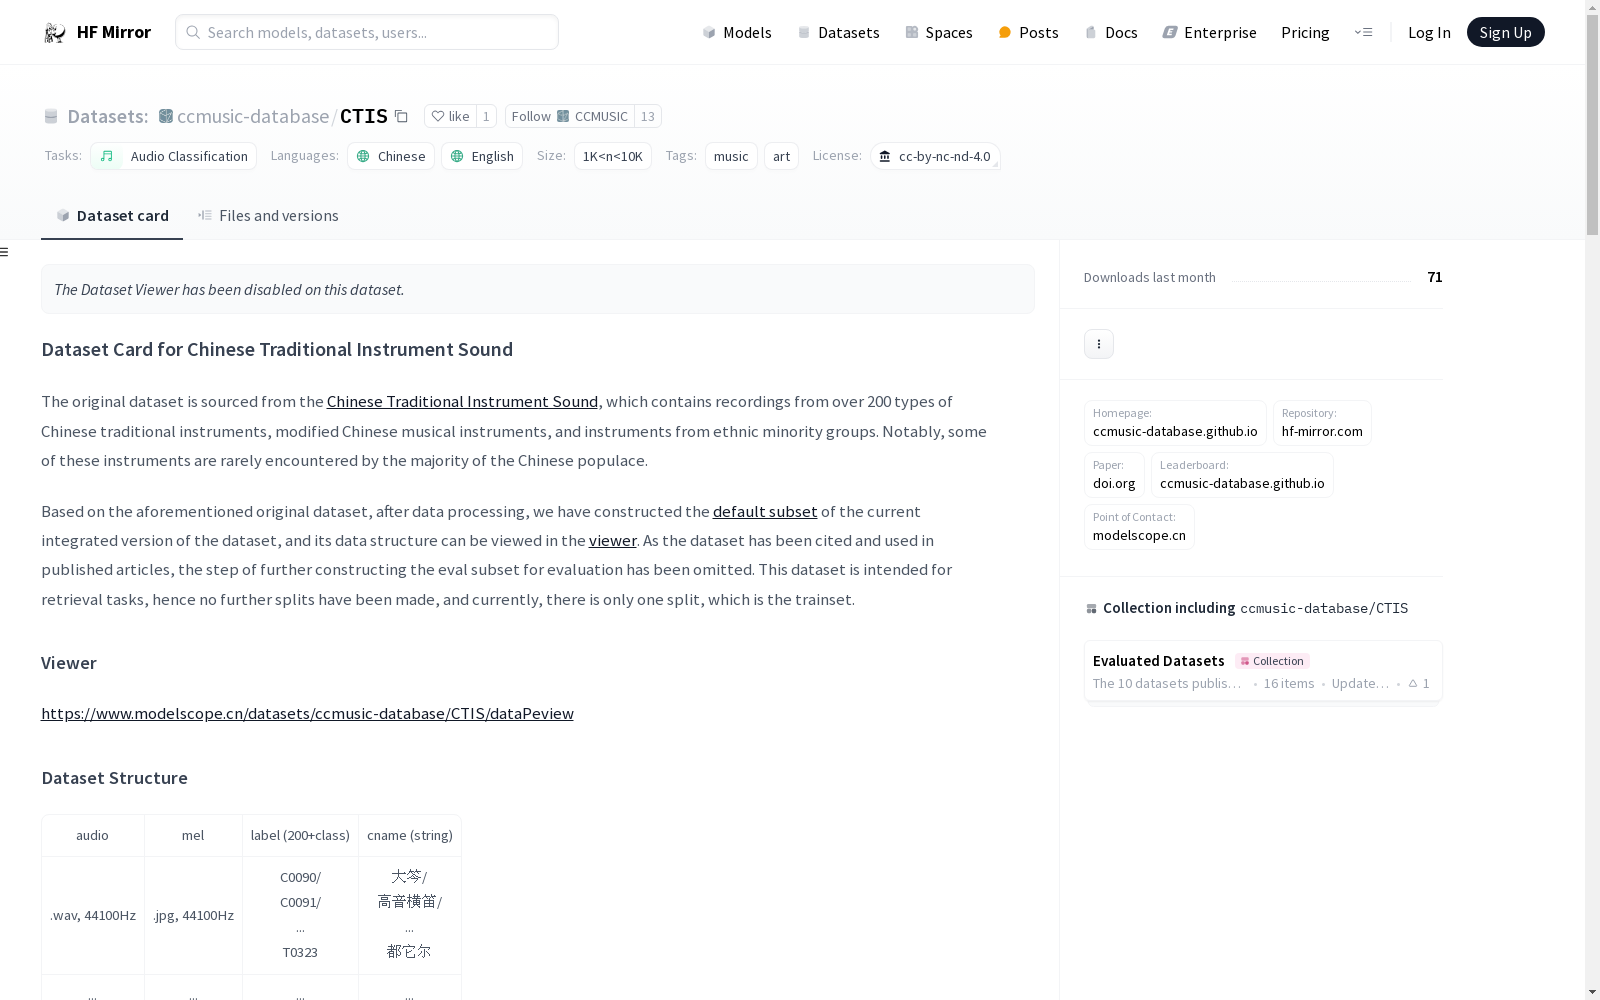Open the default subset link
Viewport: 1600px width, 1000px height.
tap(765, 511)
